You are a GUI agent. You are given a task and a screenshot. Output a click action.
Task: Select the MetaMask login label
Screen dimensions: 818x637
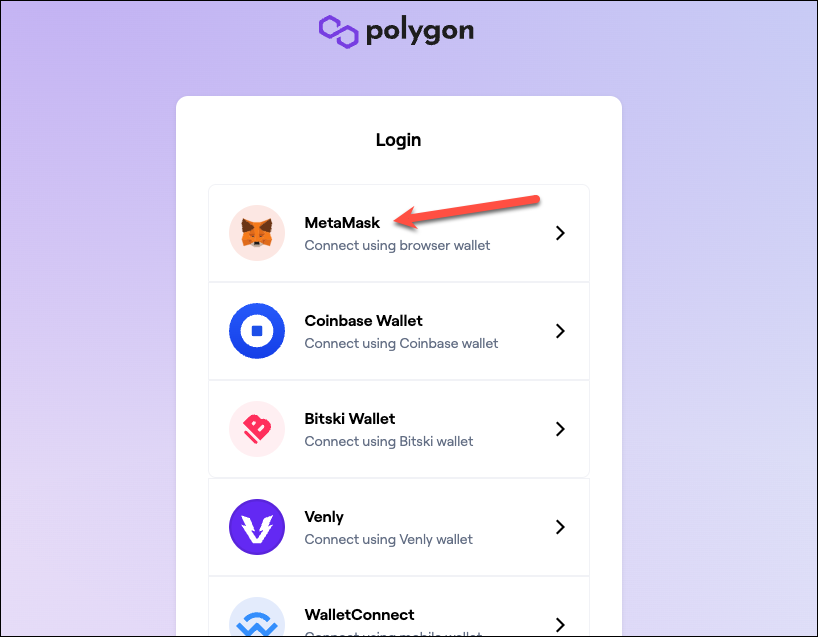342,223
